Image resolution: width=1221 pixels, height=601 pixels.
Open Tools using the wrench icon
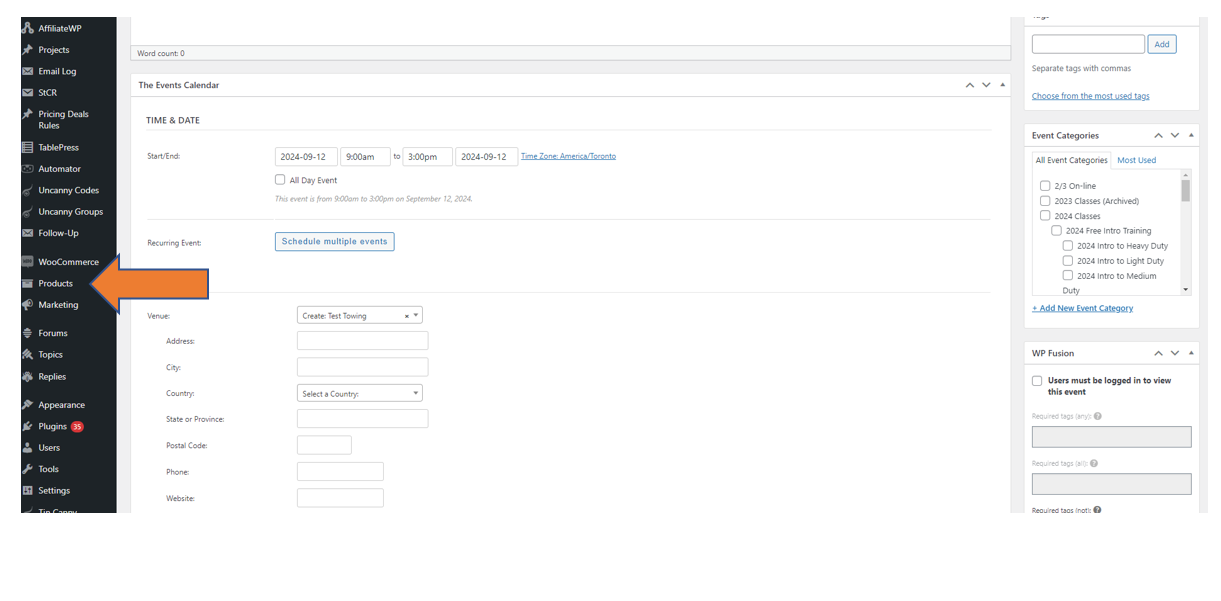28,469
